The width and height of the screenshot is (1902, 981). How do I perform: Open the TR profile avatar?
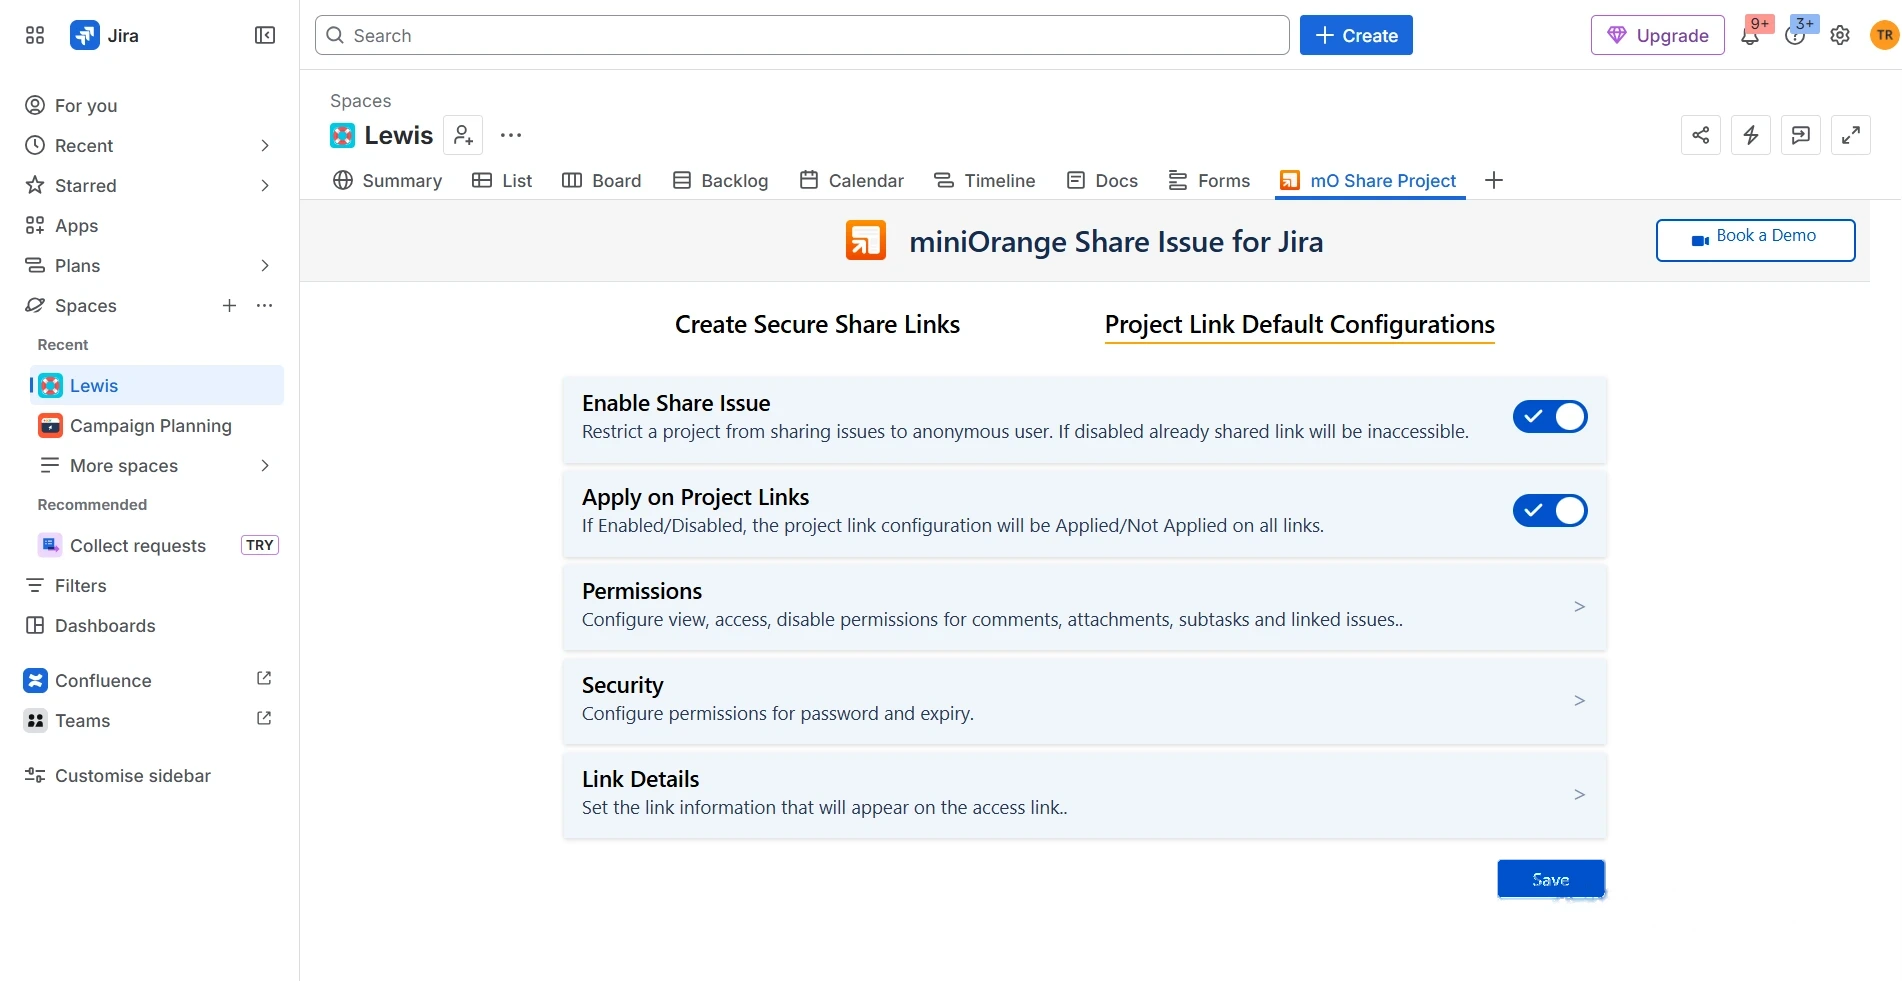(1884, 35)
